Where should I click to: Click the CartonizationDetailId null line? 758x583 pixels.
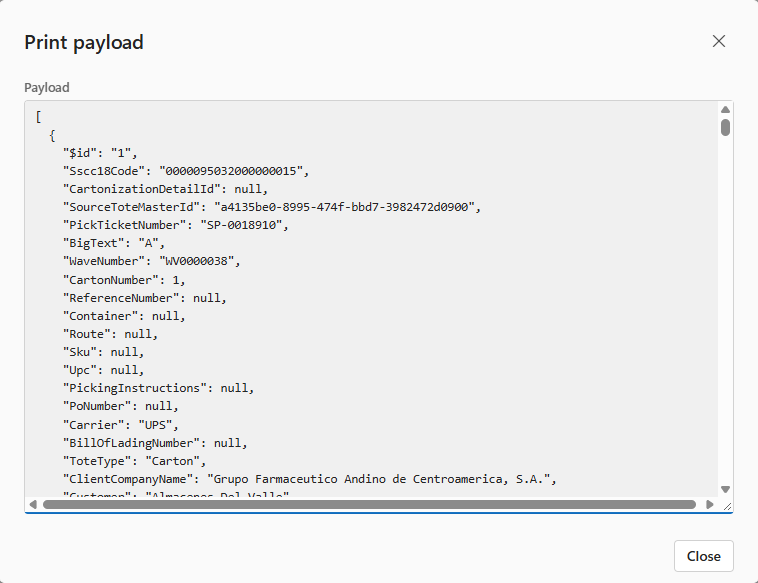165,189
